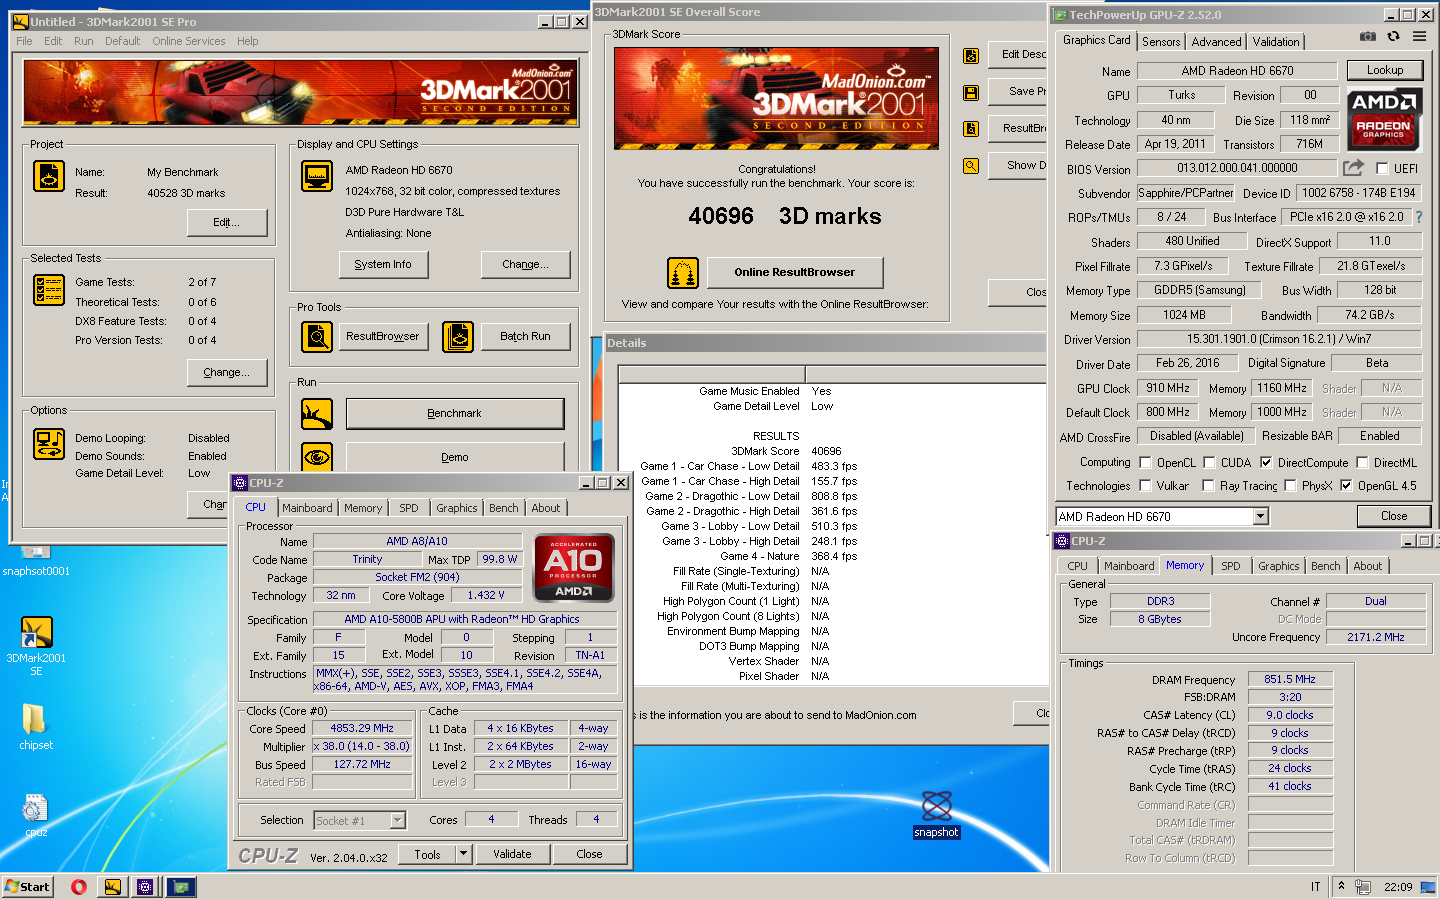Viewport: 1440px width, 900px height.
Task: Click the Online ResultBrowser button
Action: coord(795,272)
